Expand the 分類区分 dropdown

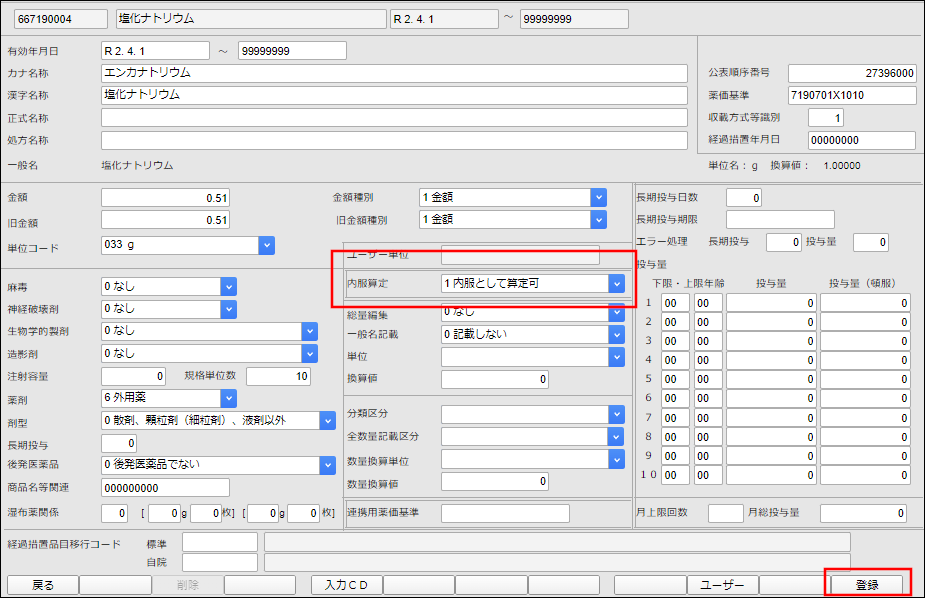coord(615,414)
